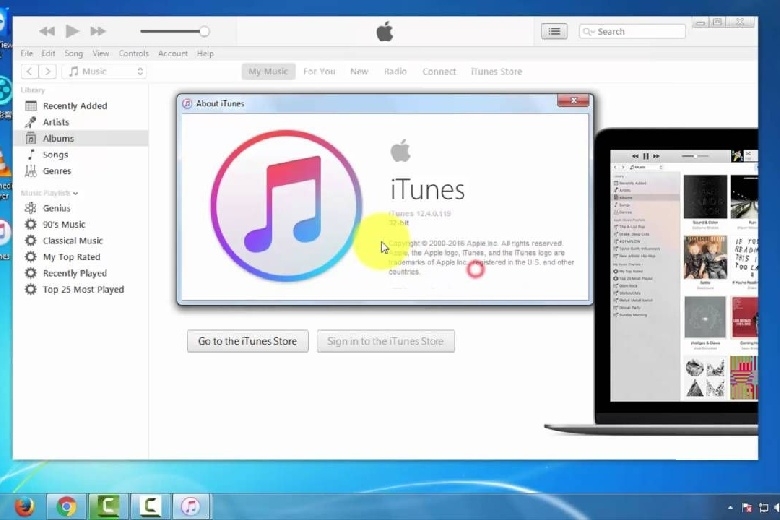This screenshot has width=780, height=520.
Task: Open Firefox from the taskbar
Action: tap(24, 507)
